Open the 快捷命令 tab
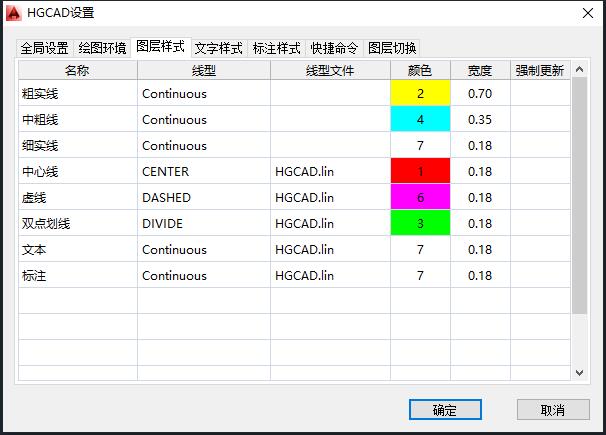The height and width of the screenshot is (435, 606). tap(334, 48)
